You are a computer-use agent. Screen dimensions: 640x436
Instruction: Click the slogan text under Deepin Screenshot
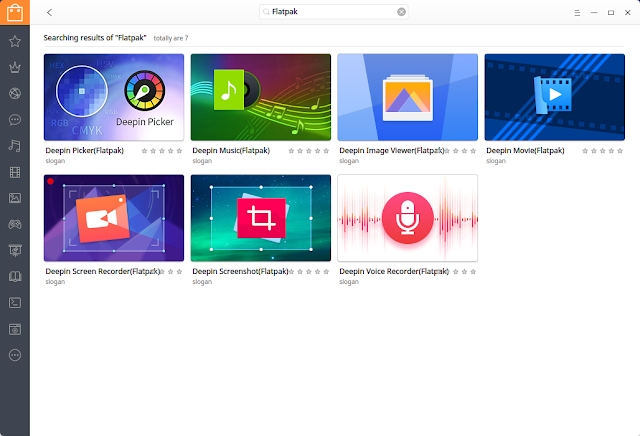202,282
